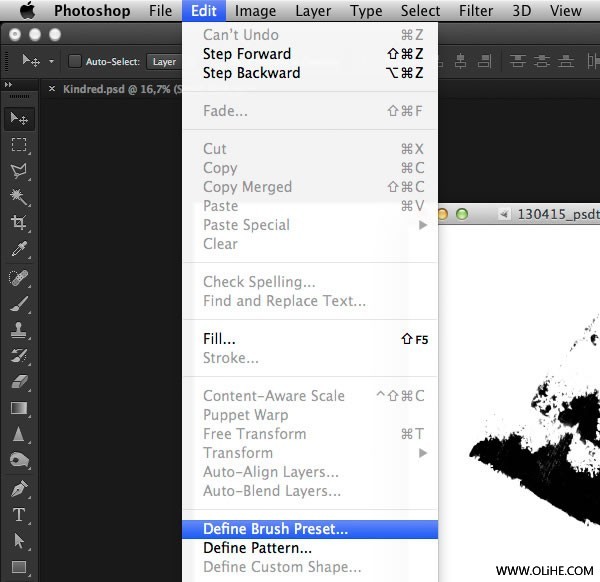The image size is (600, 582).
Task: Select the Eyedropper tool
Action: point(19,249)
